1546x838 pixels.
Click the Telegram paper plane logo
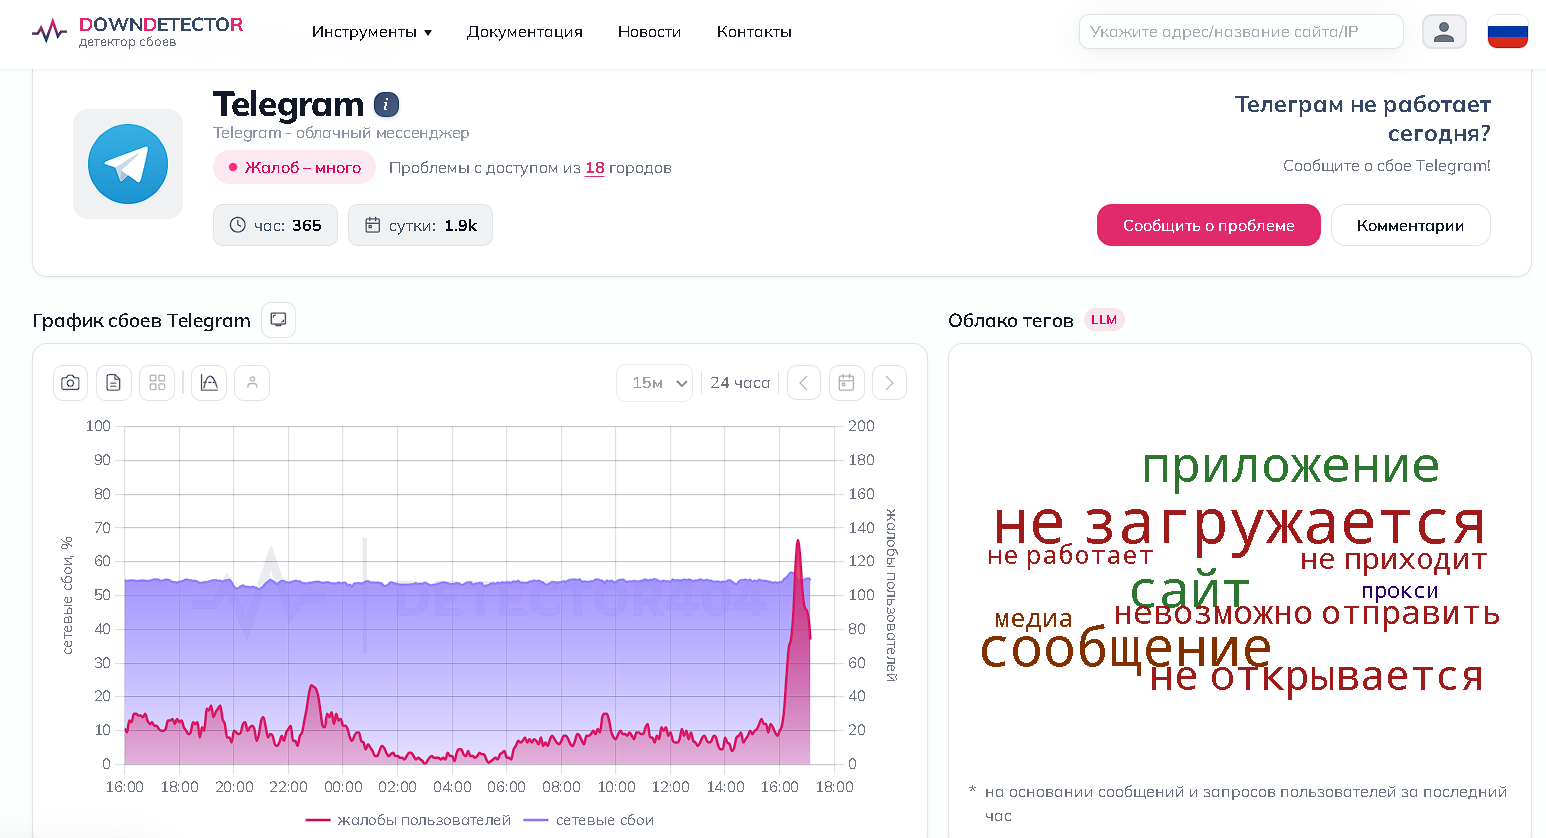point(128,164)
